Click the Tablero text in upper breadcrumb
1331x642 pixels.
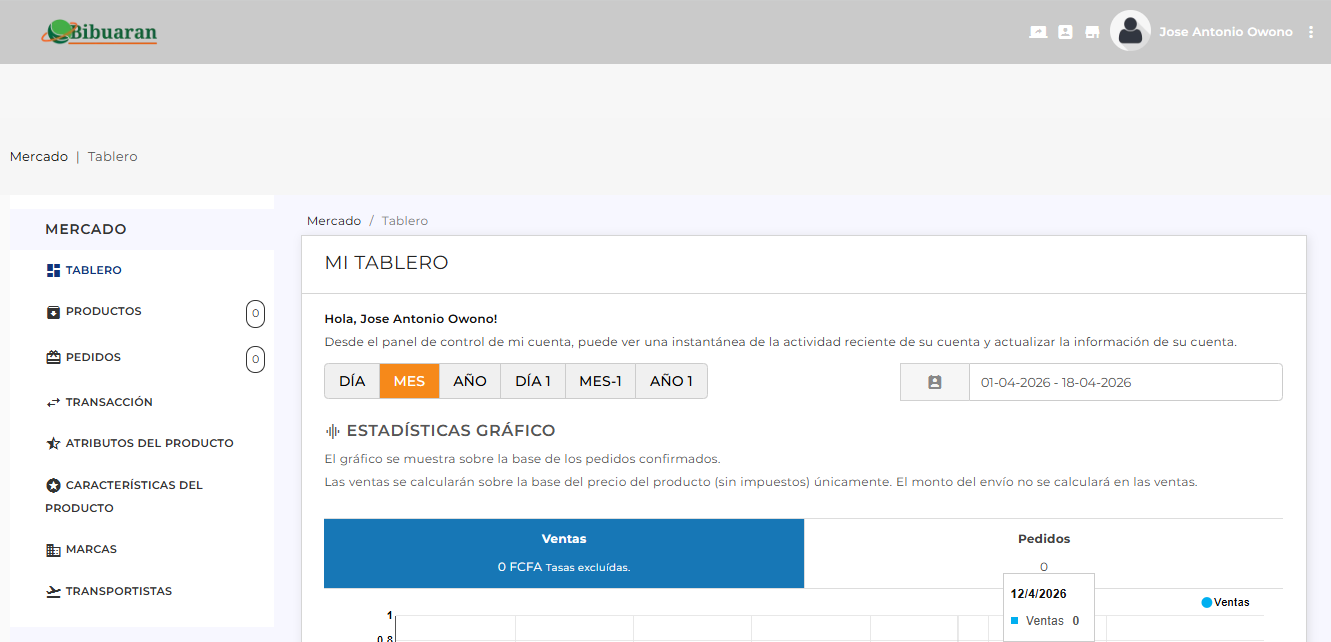113,156
